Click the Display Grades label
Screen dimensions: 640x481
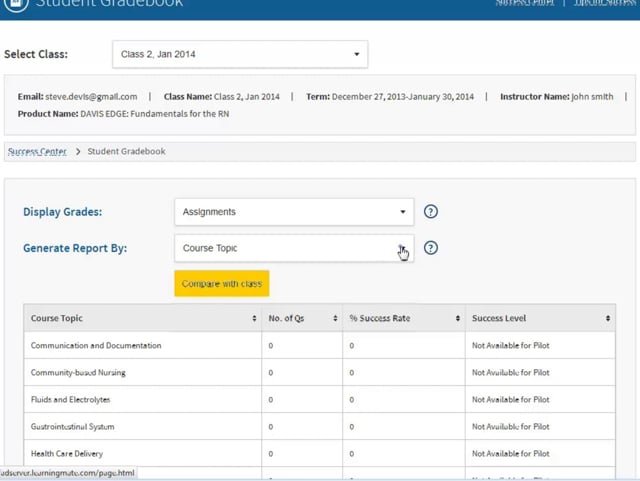pos(62,212)
